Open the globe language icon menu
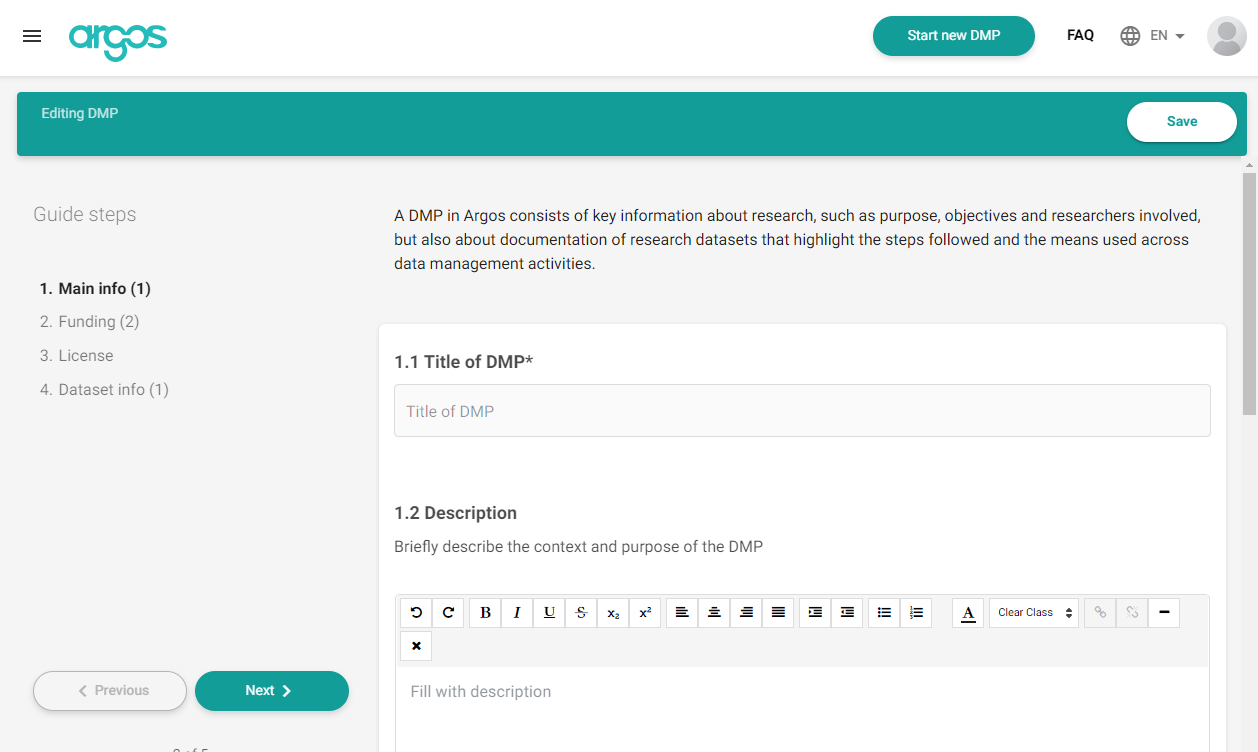Viewport: 1258px width, 752px height. pos(1129,35)
